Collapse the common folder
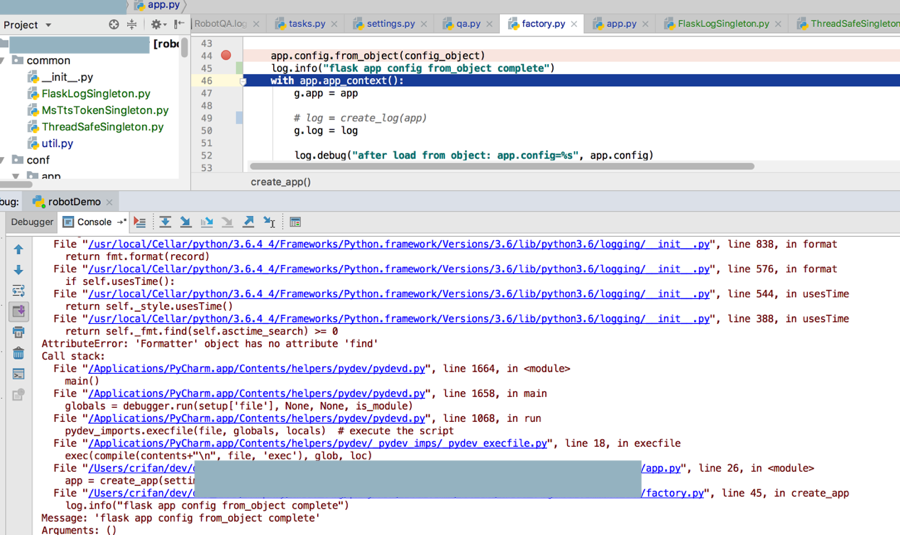Image resolution: width=900 pixels, height=535 pixels. (3, 60)
